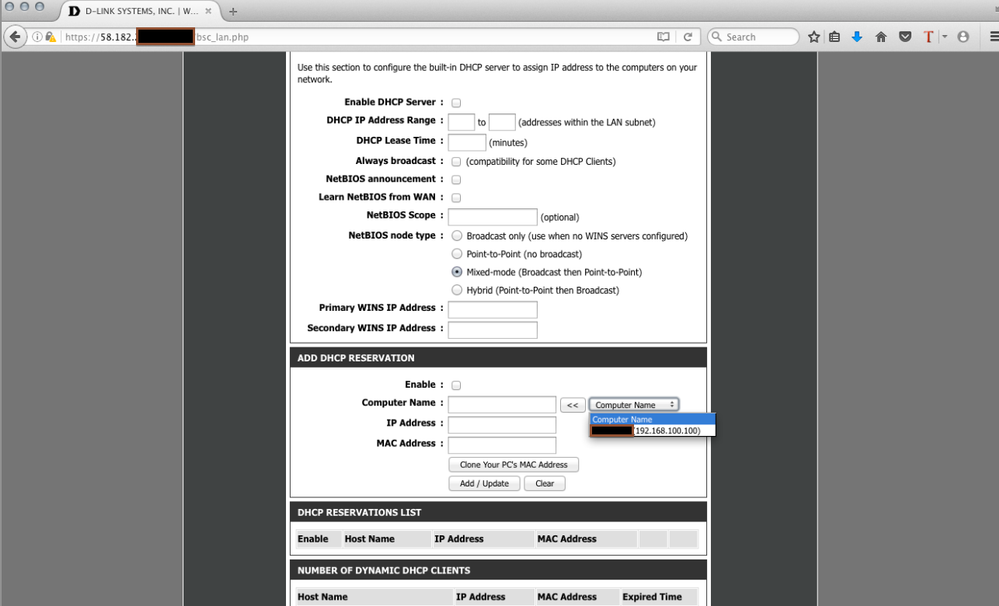Click the browser Search box
The image size is (999, 606).
tap(753, 37)
